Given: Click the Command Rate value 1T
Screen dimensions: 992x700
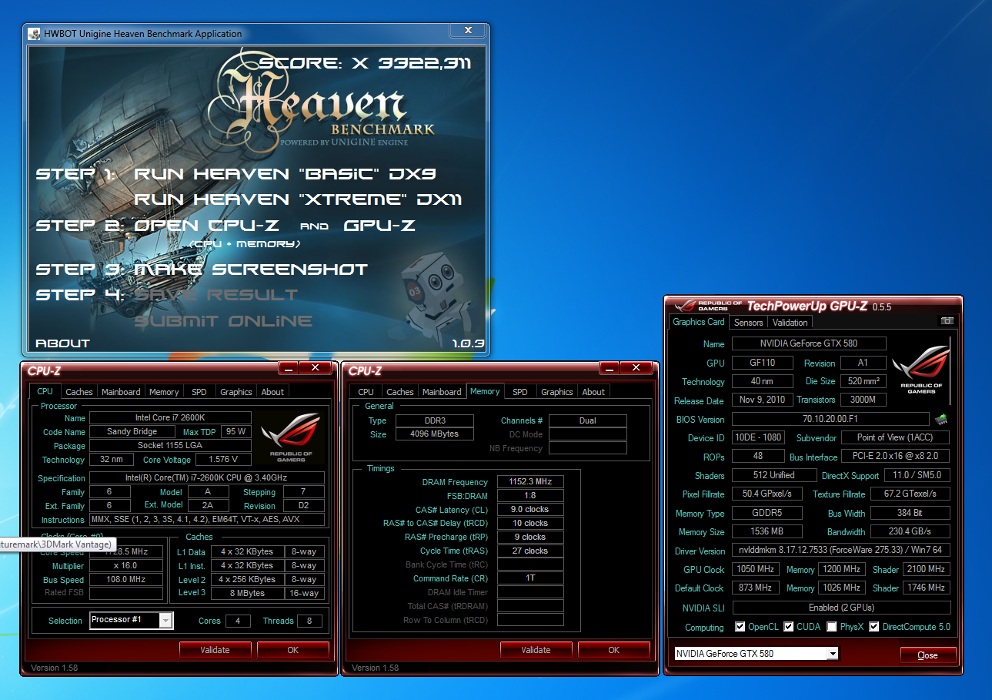Looking at the screenshot, I should pos(530,578).
